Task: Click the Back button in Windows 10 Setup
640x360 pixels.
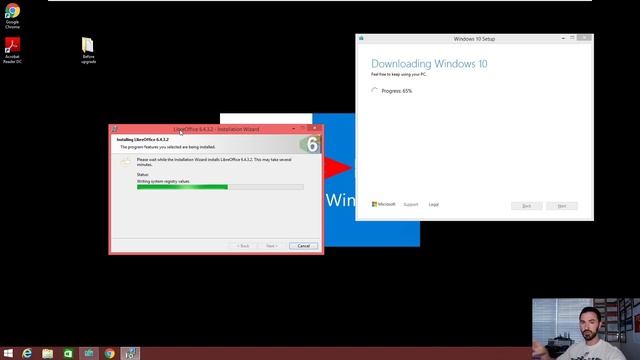Action: point(527,206)
